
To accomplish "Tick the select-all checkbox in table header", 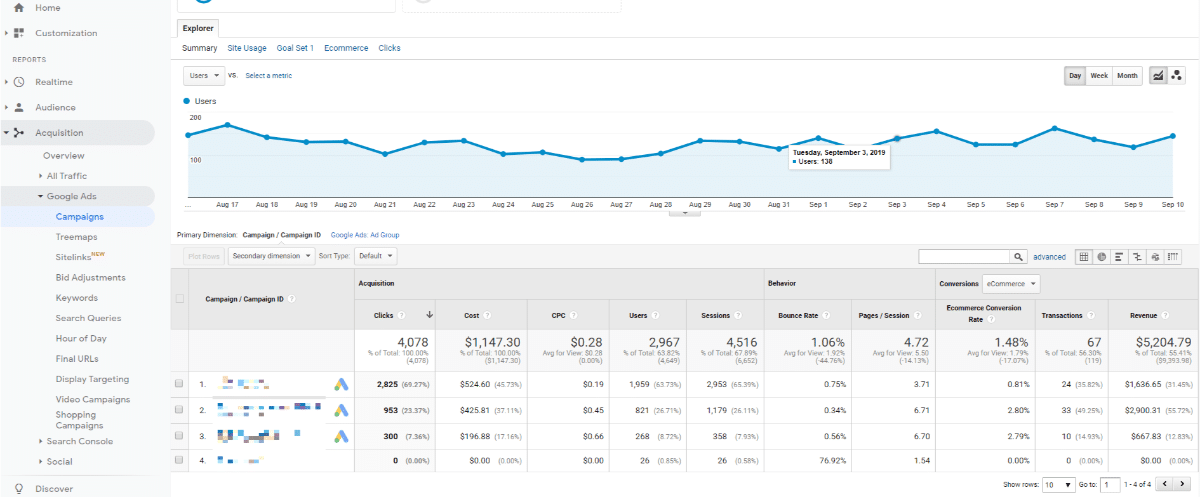I will point(180,298).
